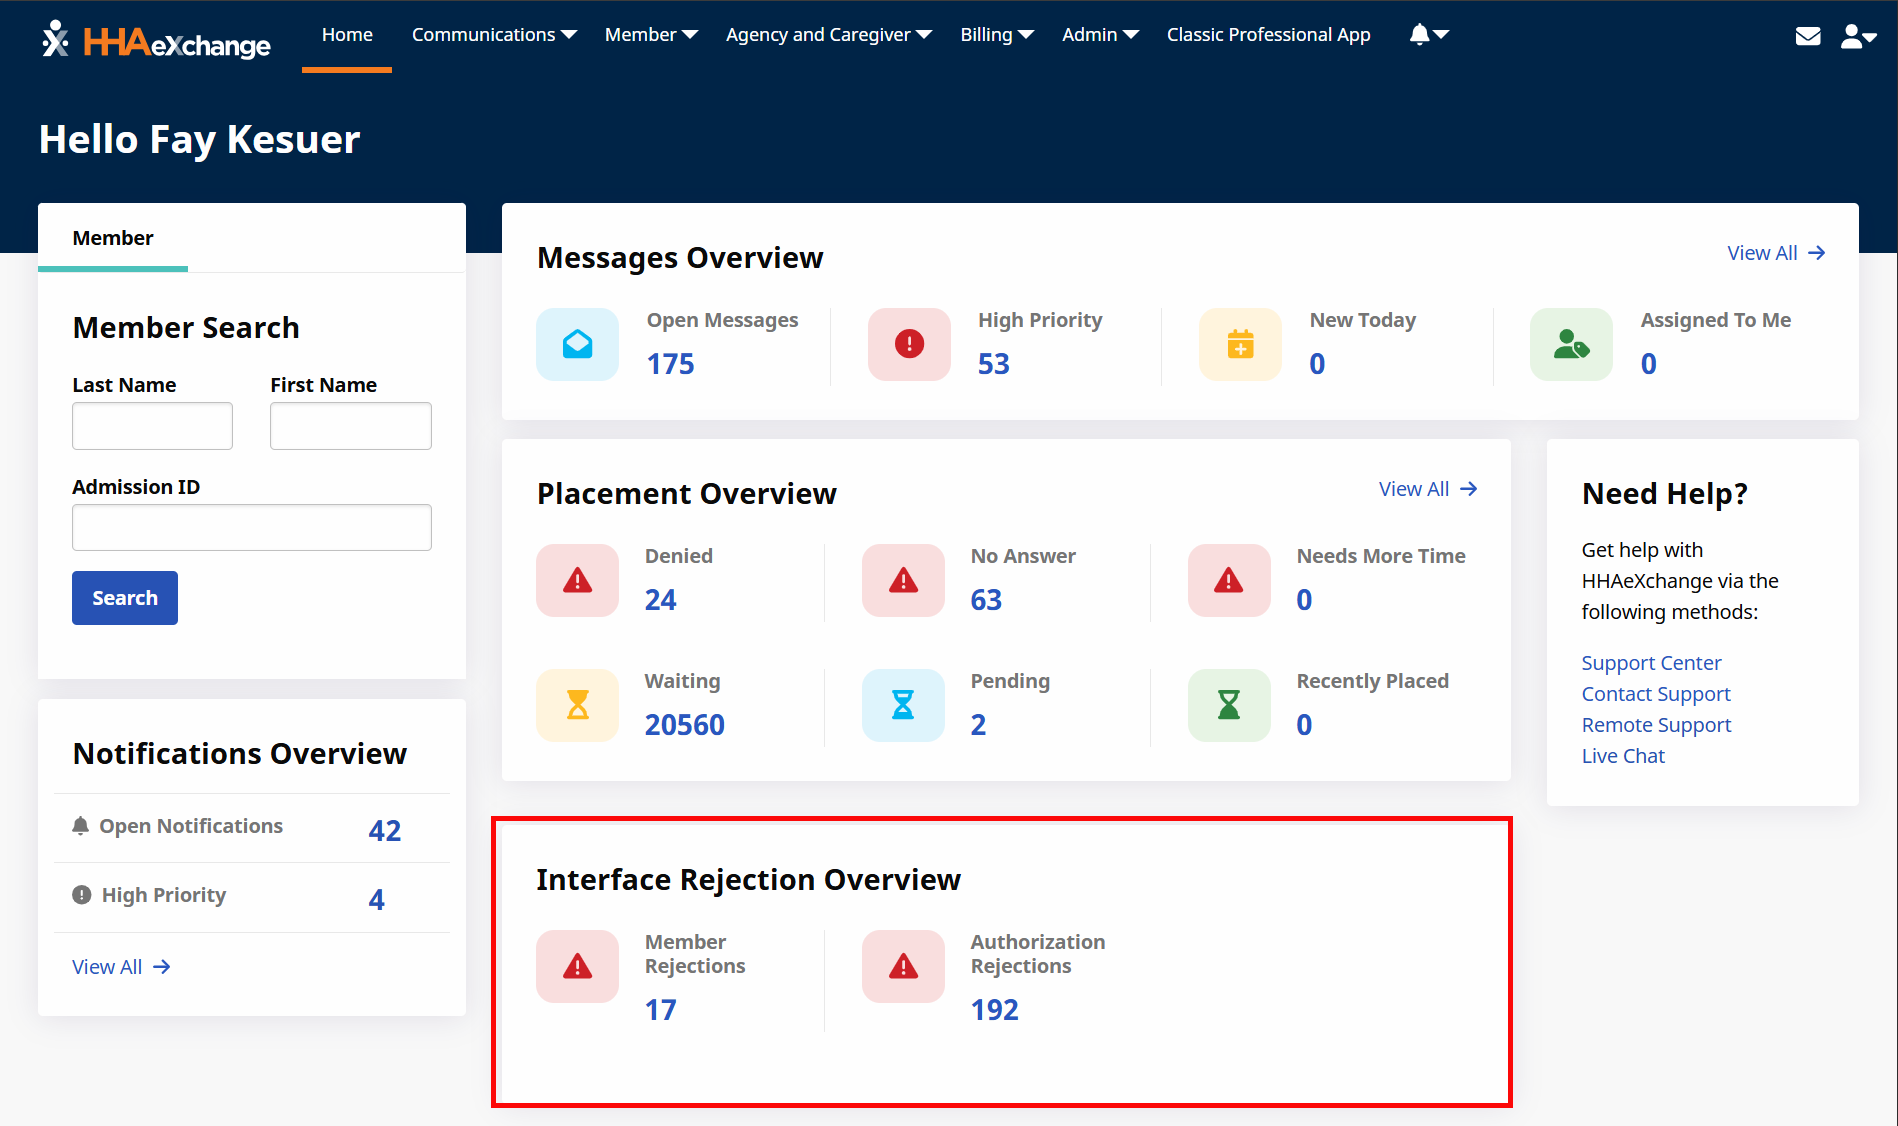This screenshot has width=1898, height=1126.
Task: Click the envelope mail icon in header
Action: coord(1807,36)
